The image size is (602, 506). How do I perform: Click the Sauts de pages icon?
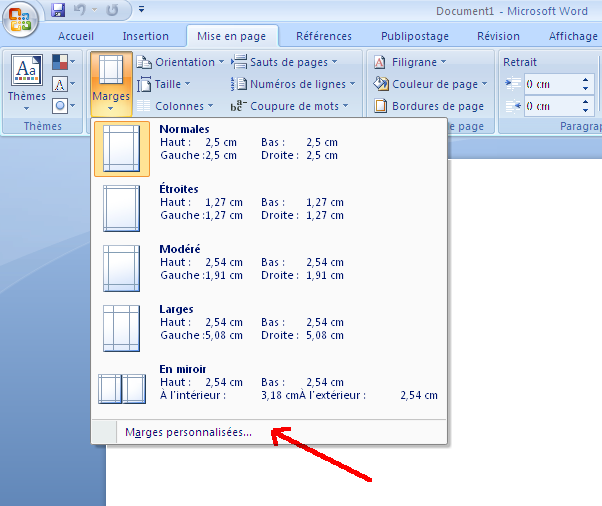coord(239,61)
